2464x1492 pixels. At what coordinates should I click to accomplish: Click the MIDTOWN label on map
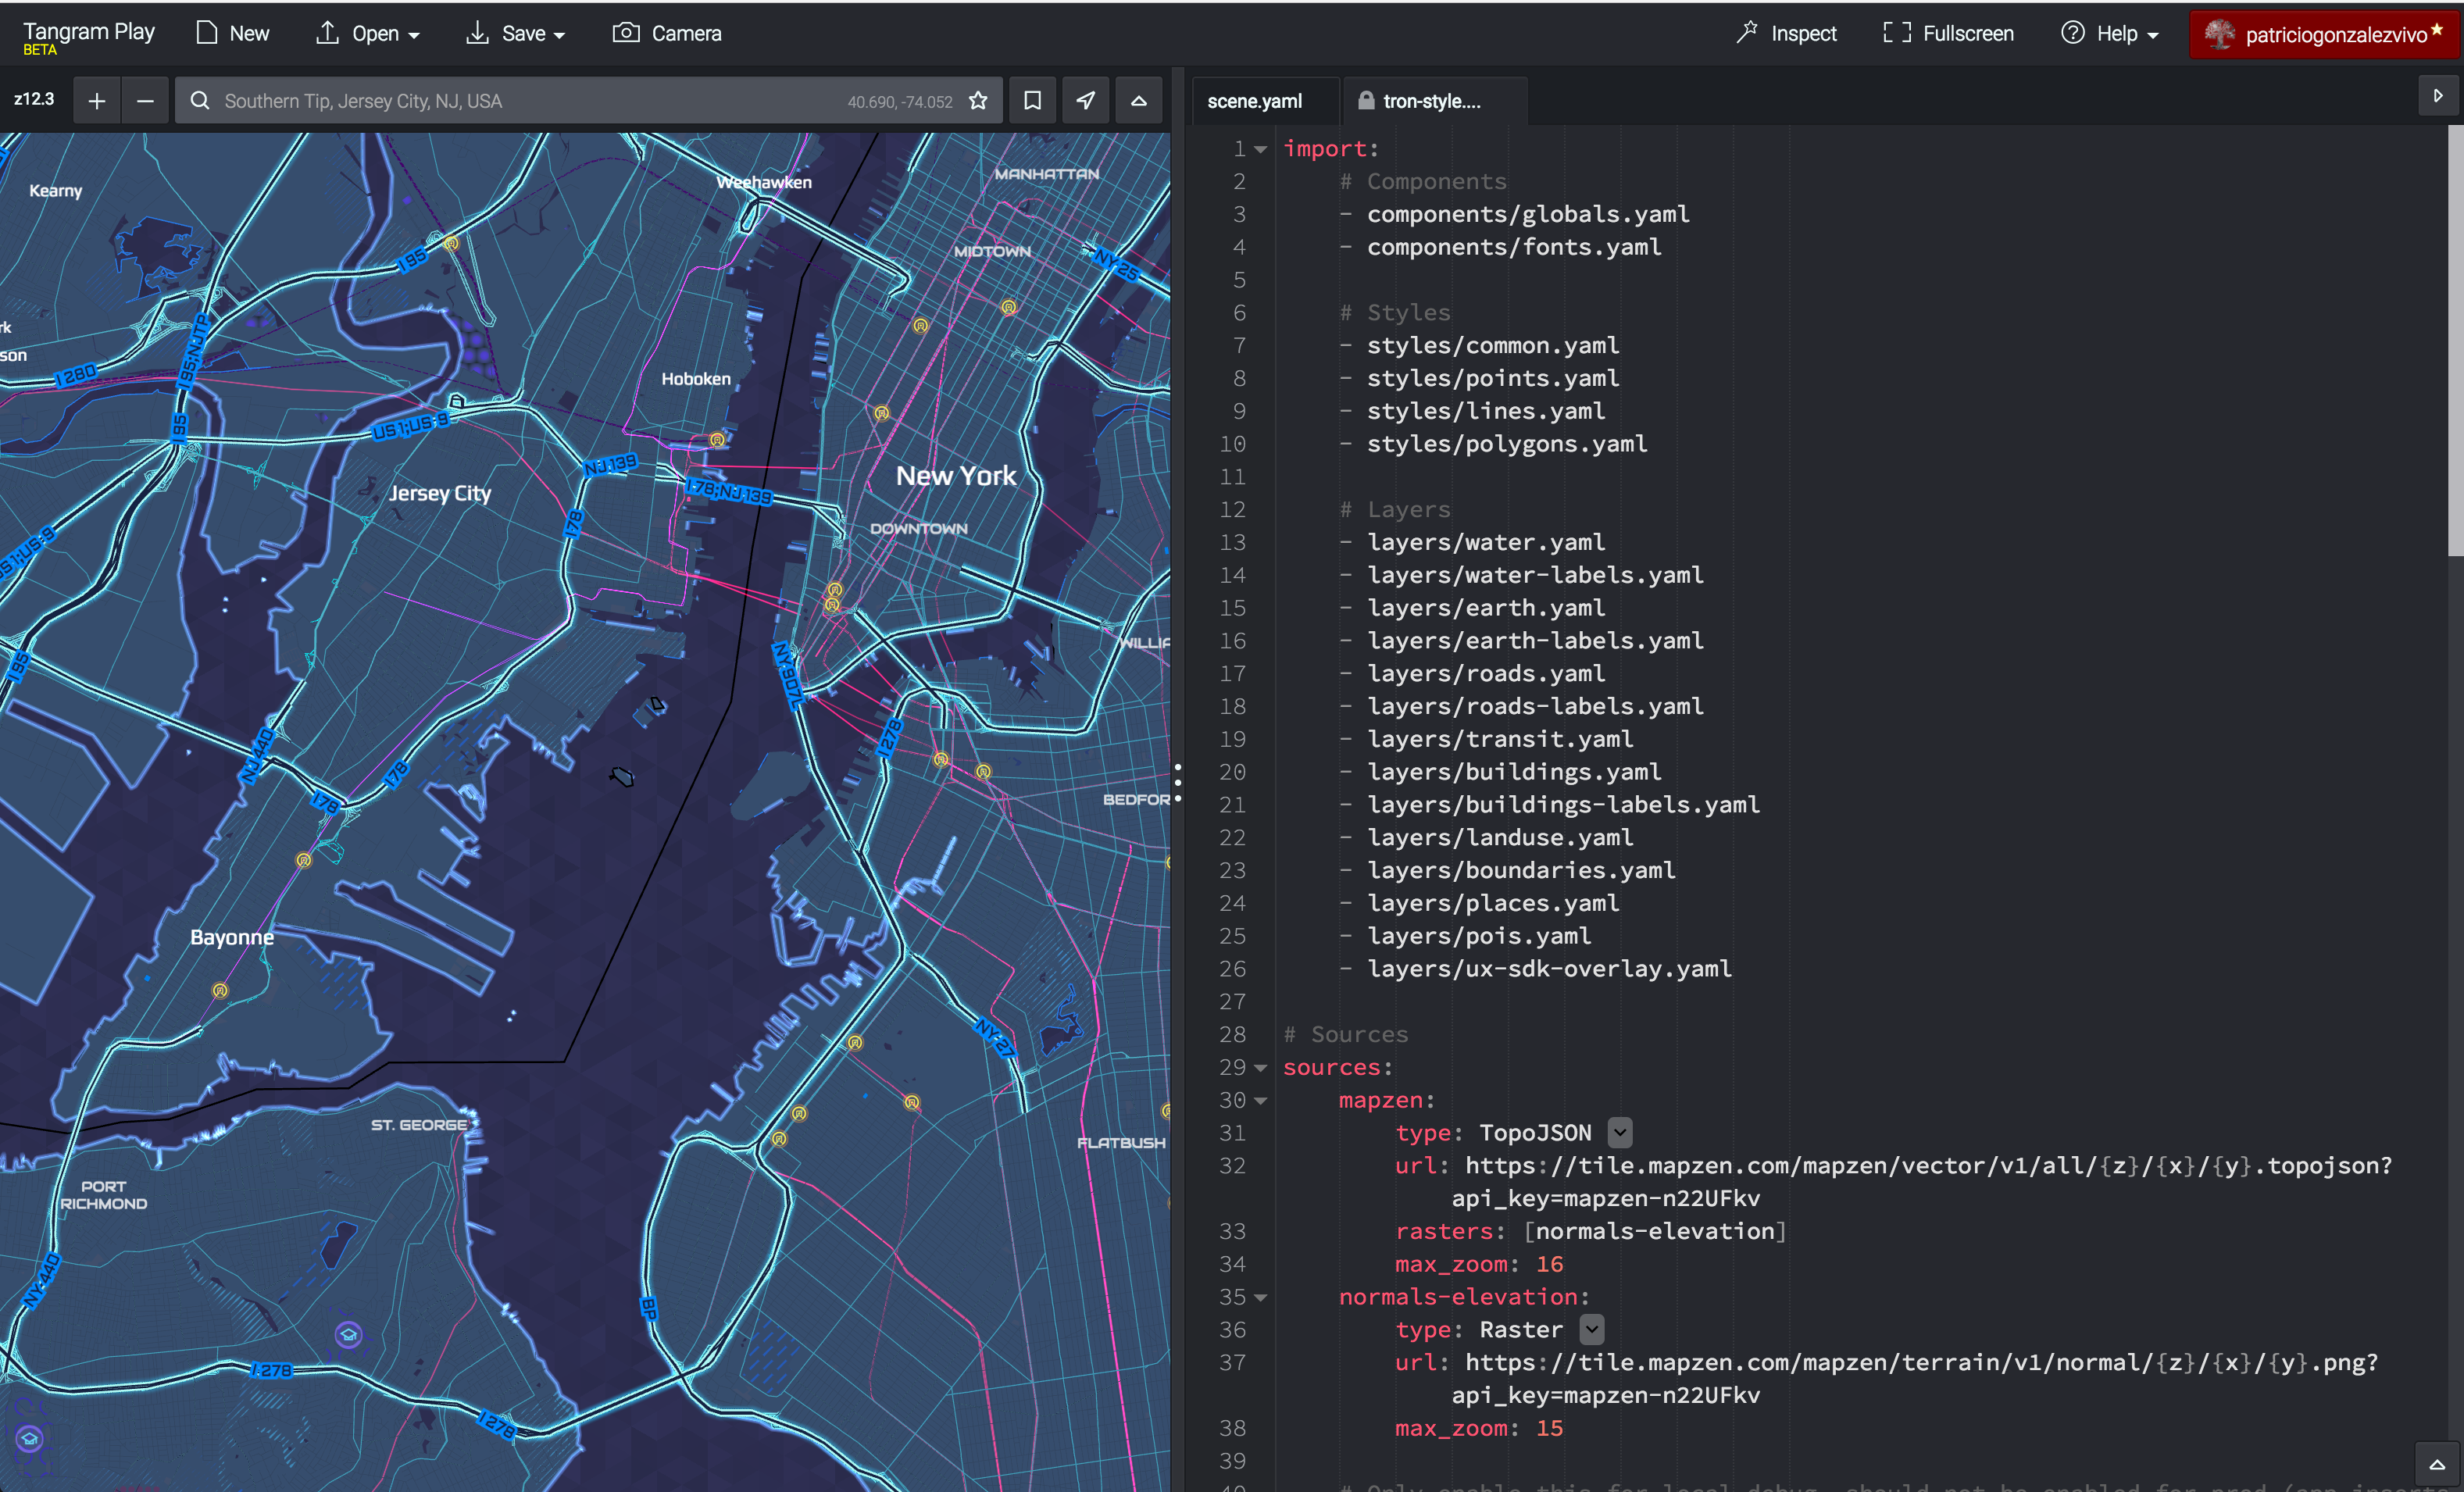click(991, 251)
